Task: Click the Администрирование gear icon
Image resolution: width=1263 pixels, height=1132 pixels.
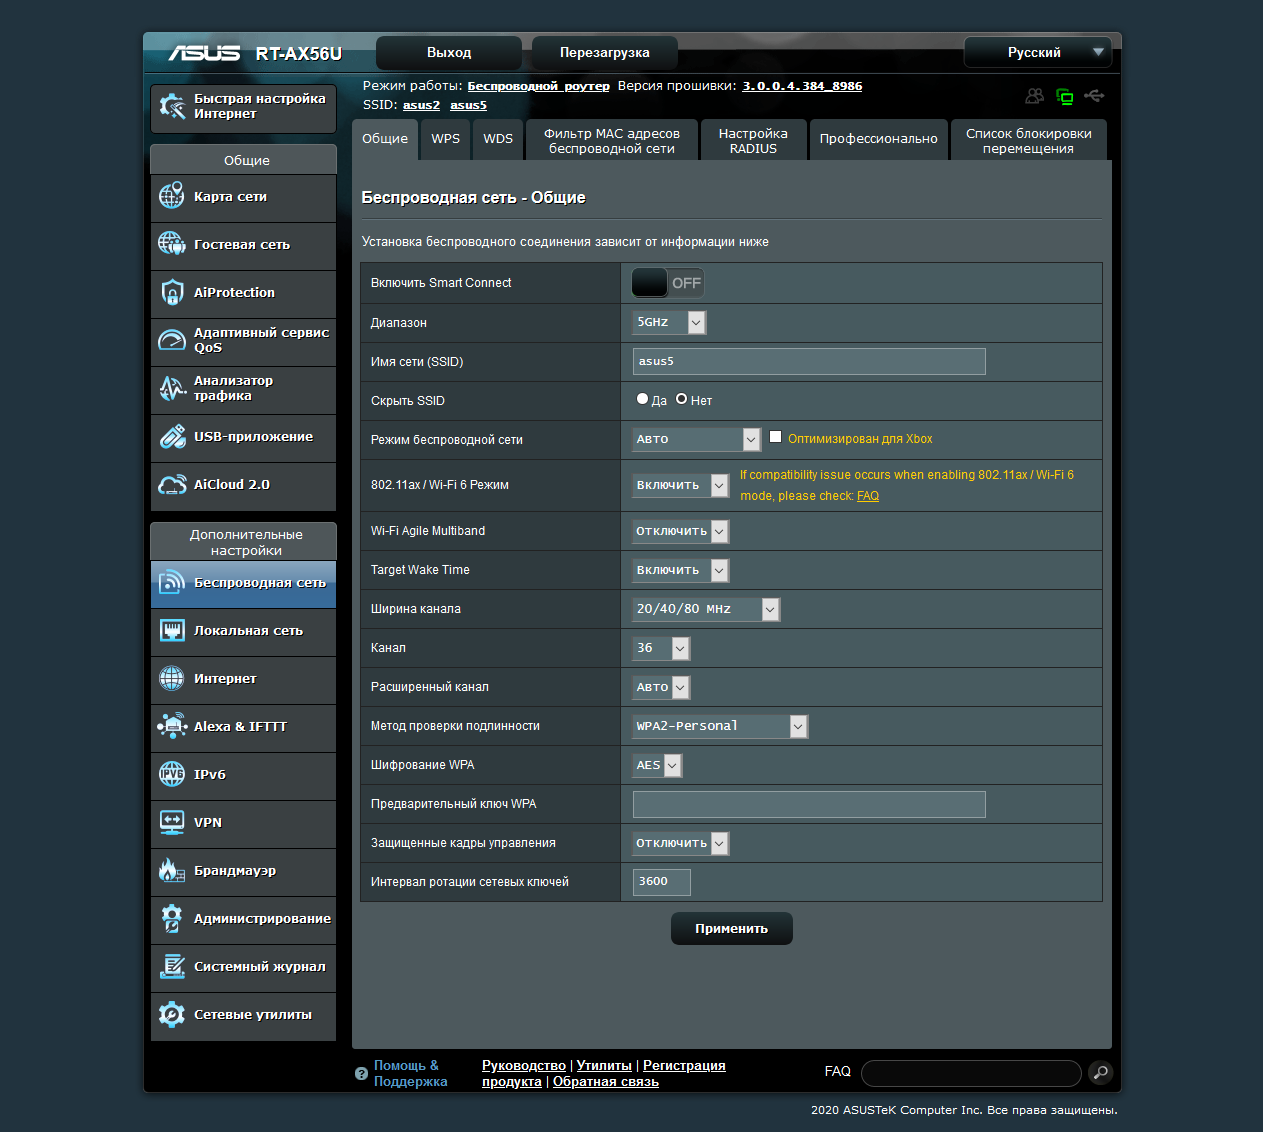Action: tap(172, 918)
